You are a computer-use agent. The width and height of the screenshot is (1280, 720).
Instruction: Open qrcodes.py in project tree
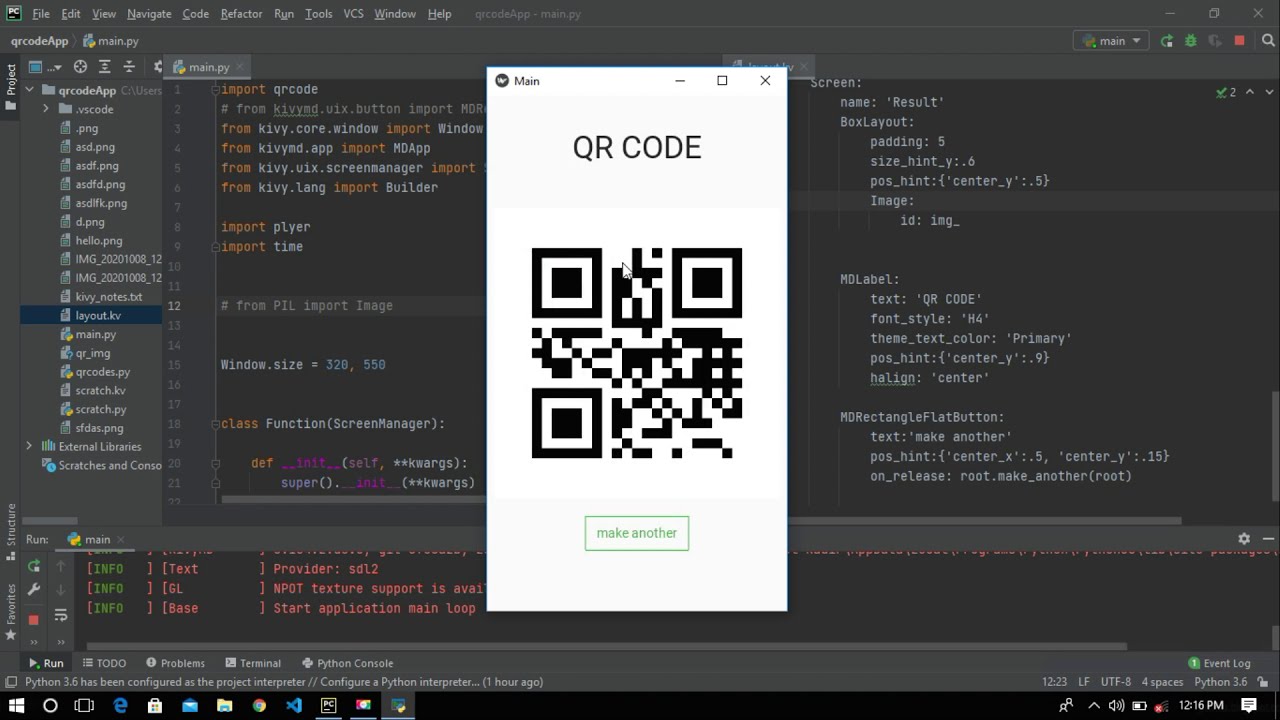[103, 372]
